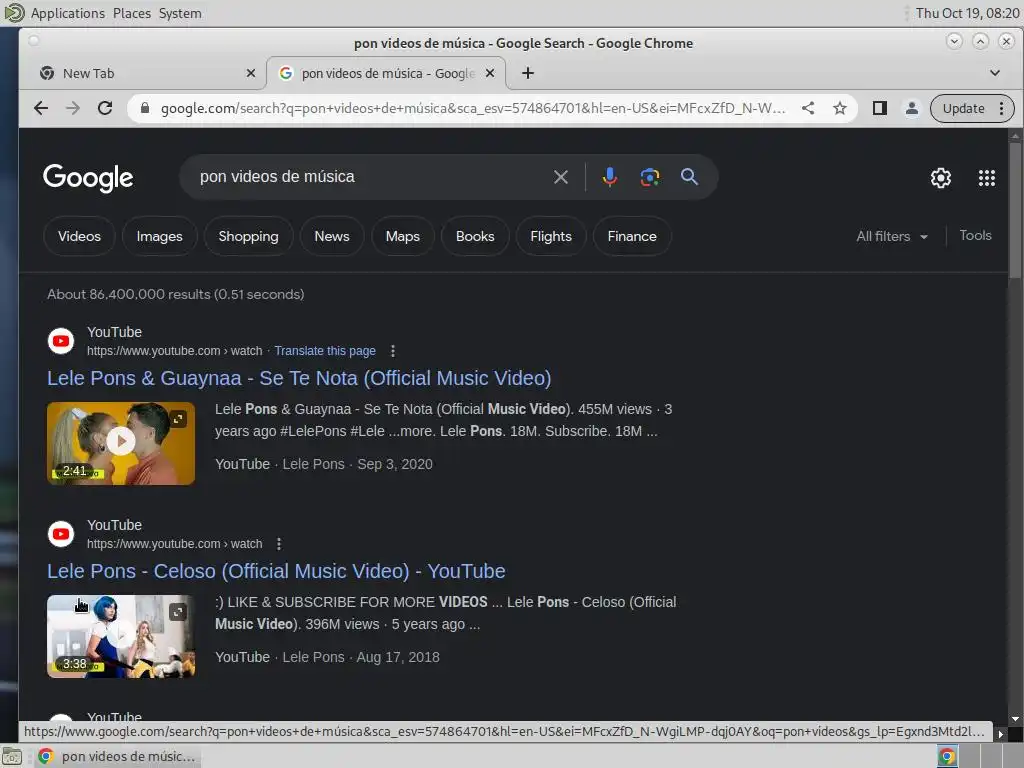Click the Chrome tray icon in bottom panel

pyautogui.click(x=946, y=756)
